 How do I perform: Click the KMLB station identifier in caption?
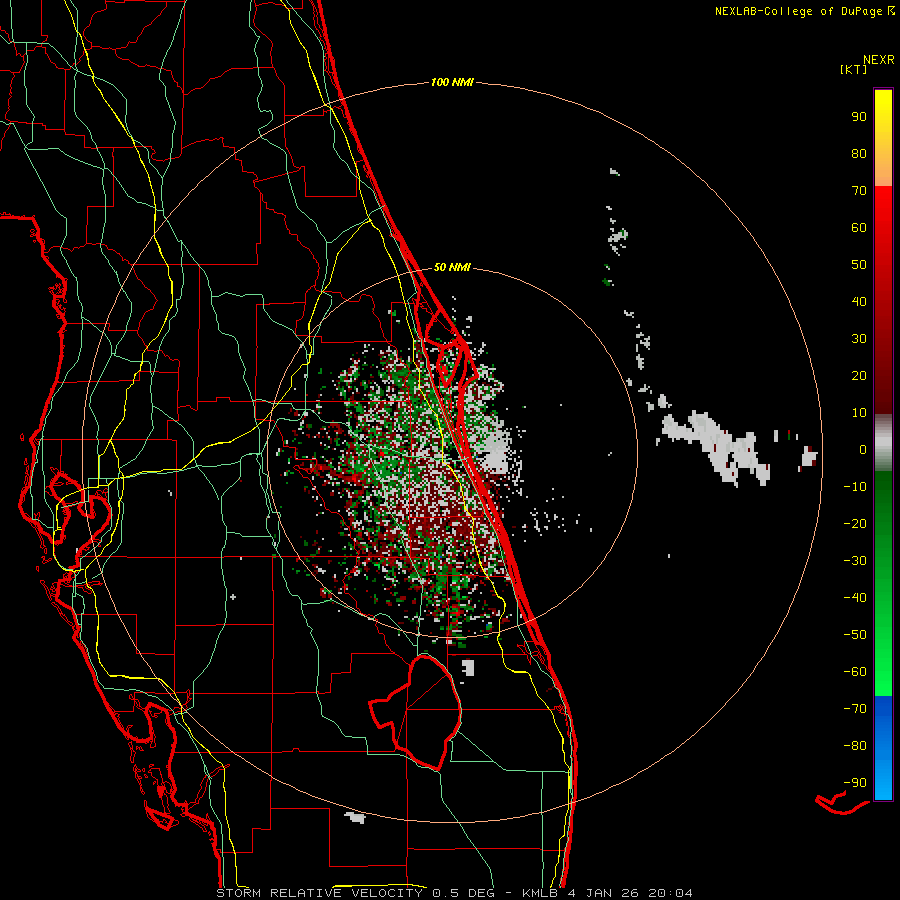point(540,893)
